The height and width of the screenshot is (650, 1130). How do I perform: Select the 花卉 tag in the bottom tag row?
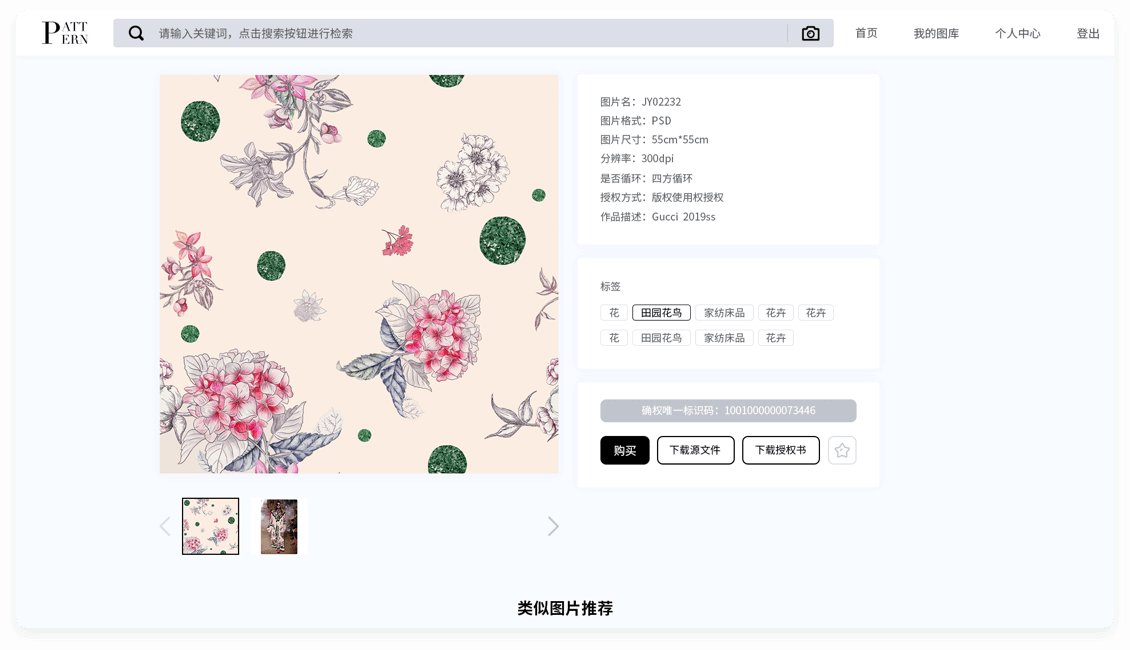(x=775, y=338)
